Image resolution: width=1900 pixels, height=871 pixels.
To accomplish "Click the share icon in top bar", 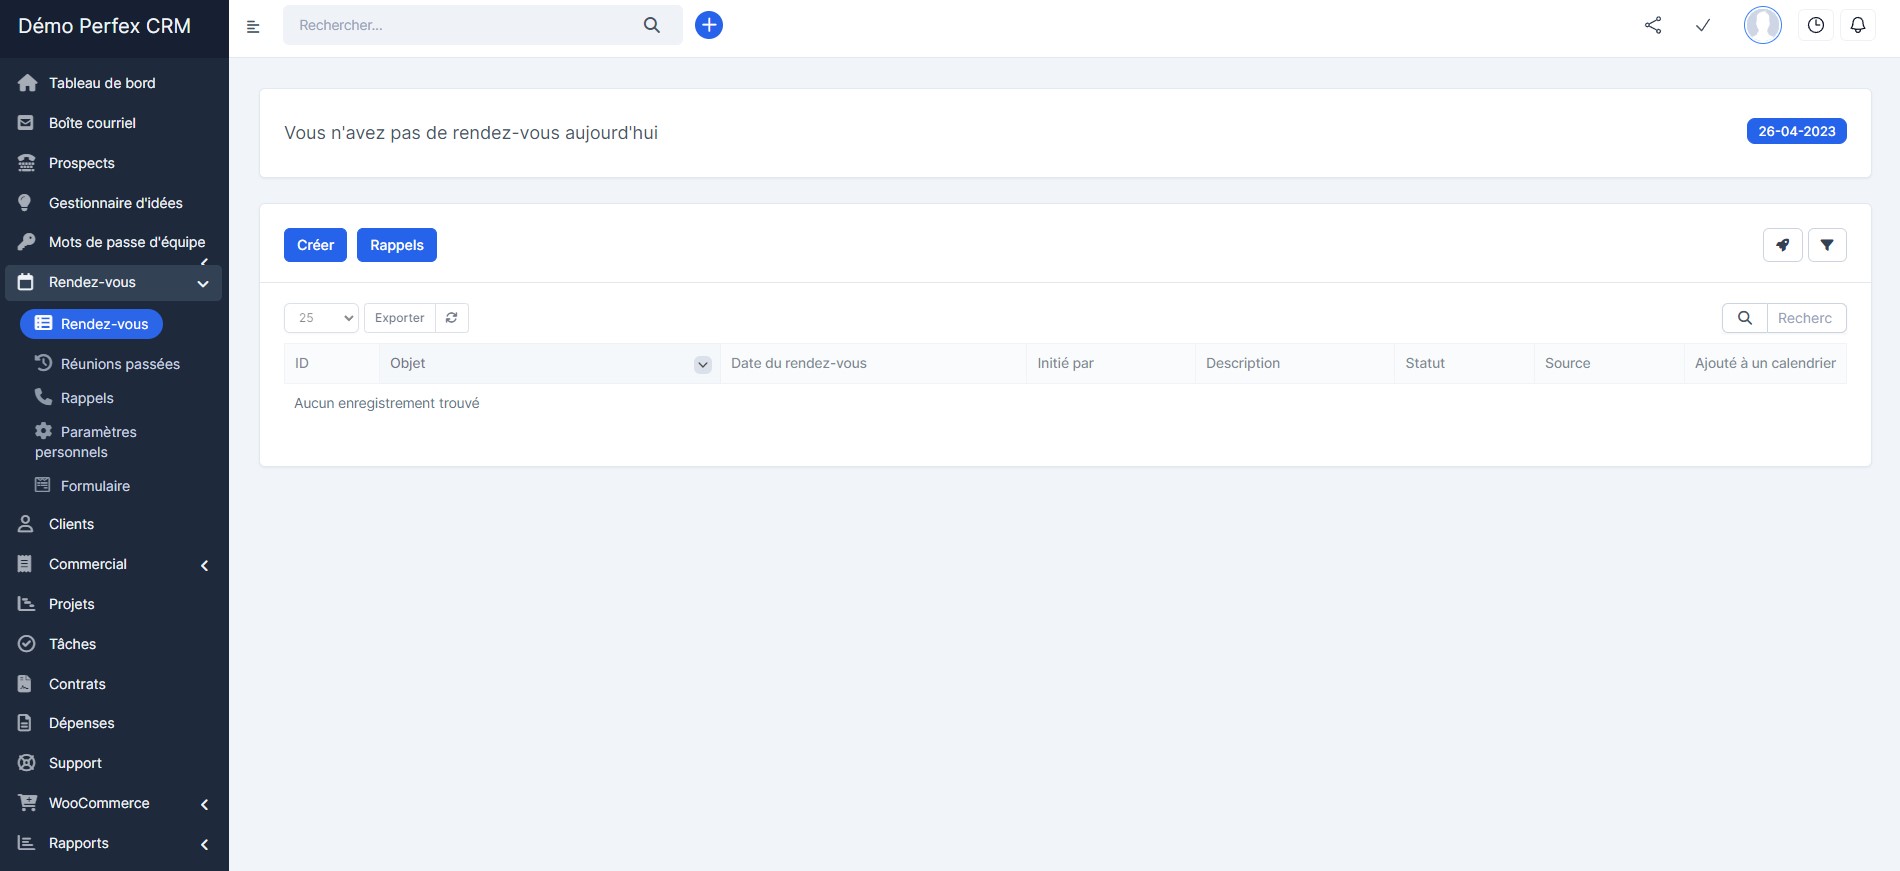I will point(1653,25).
